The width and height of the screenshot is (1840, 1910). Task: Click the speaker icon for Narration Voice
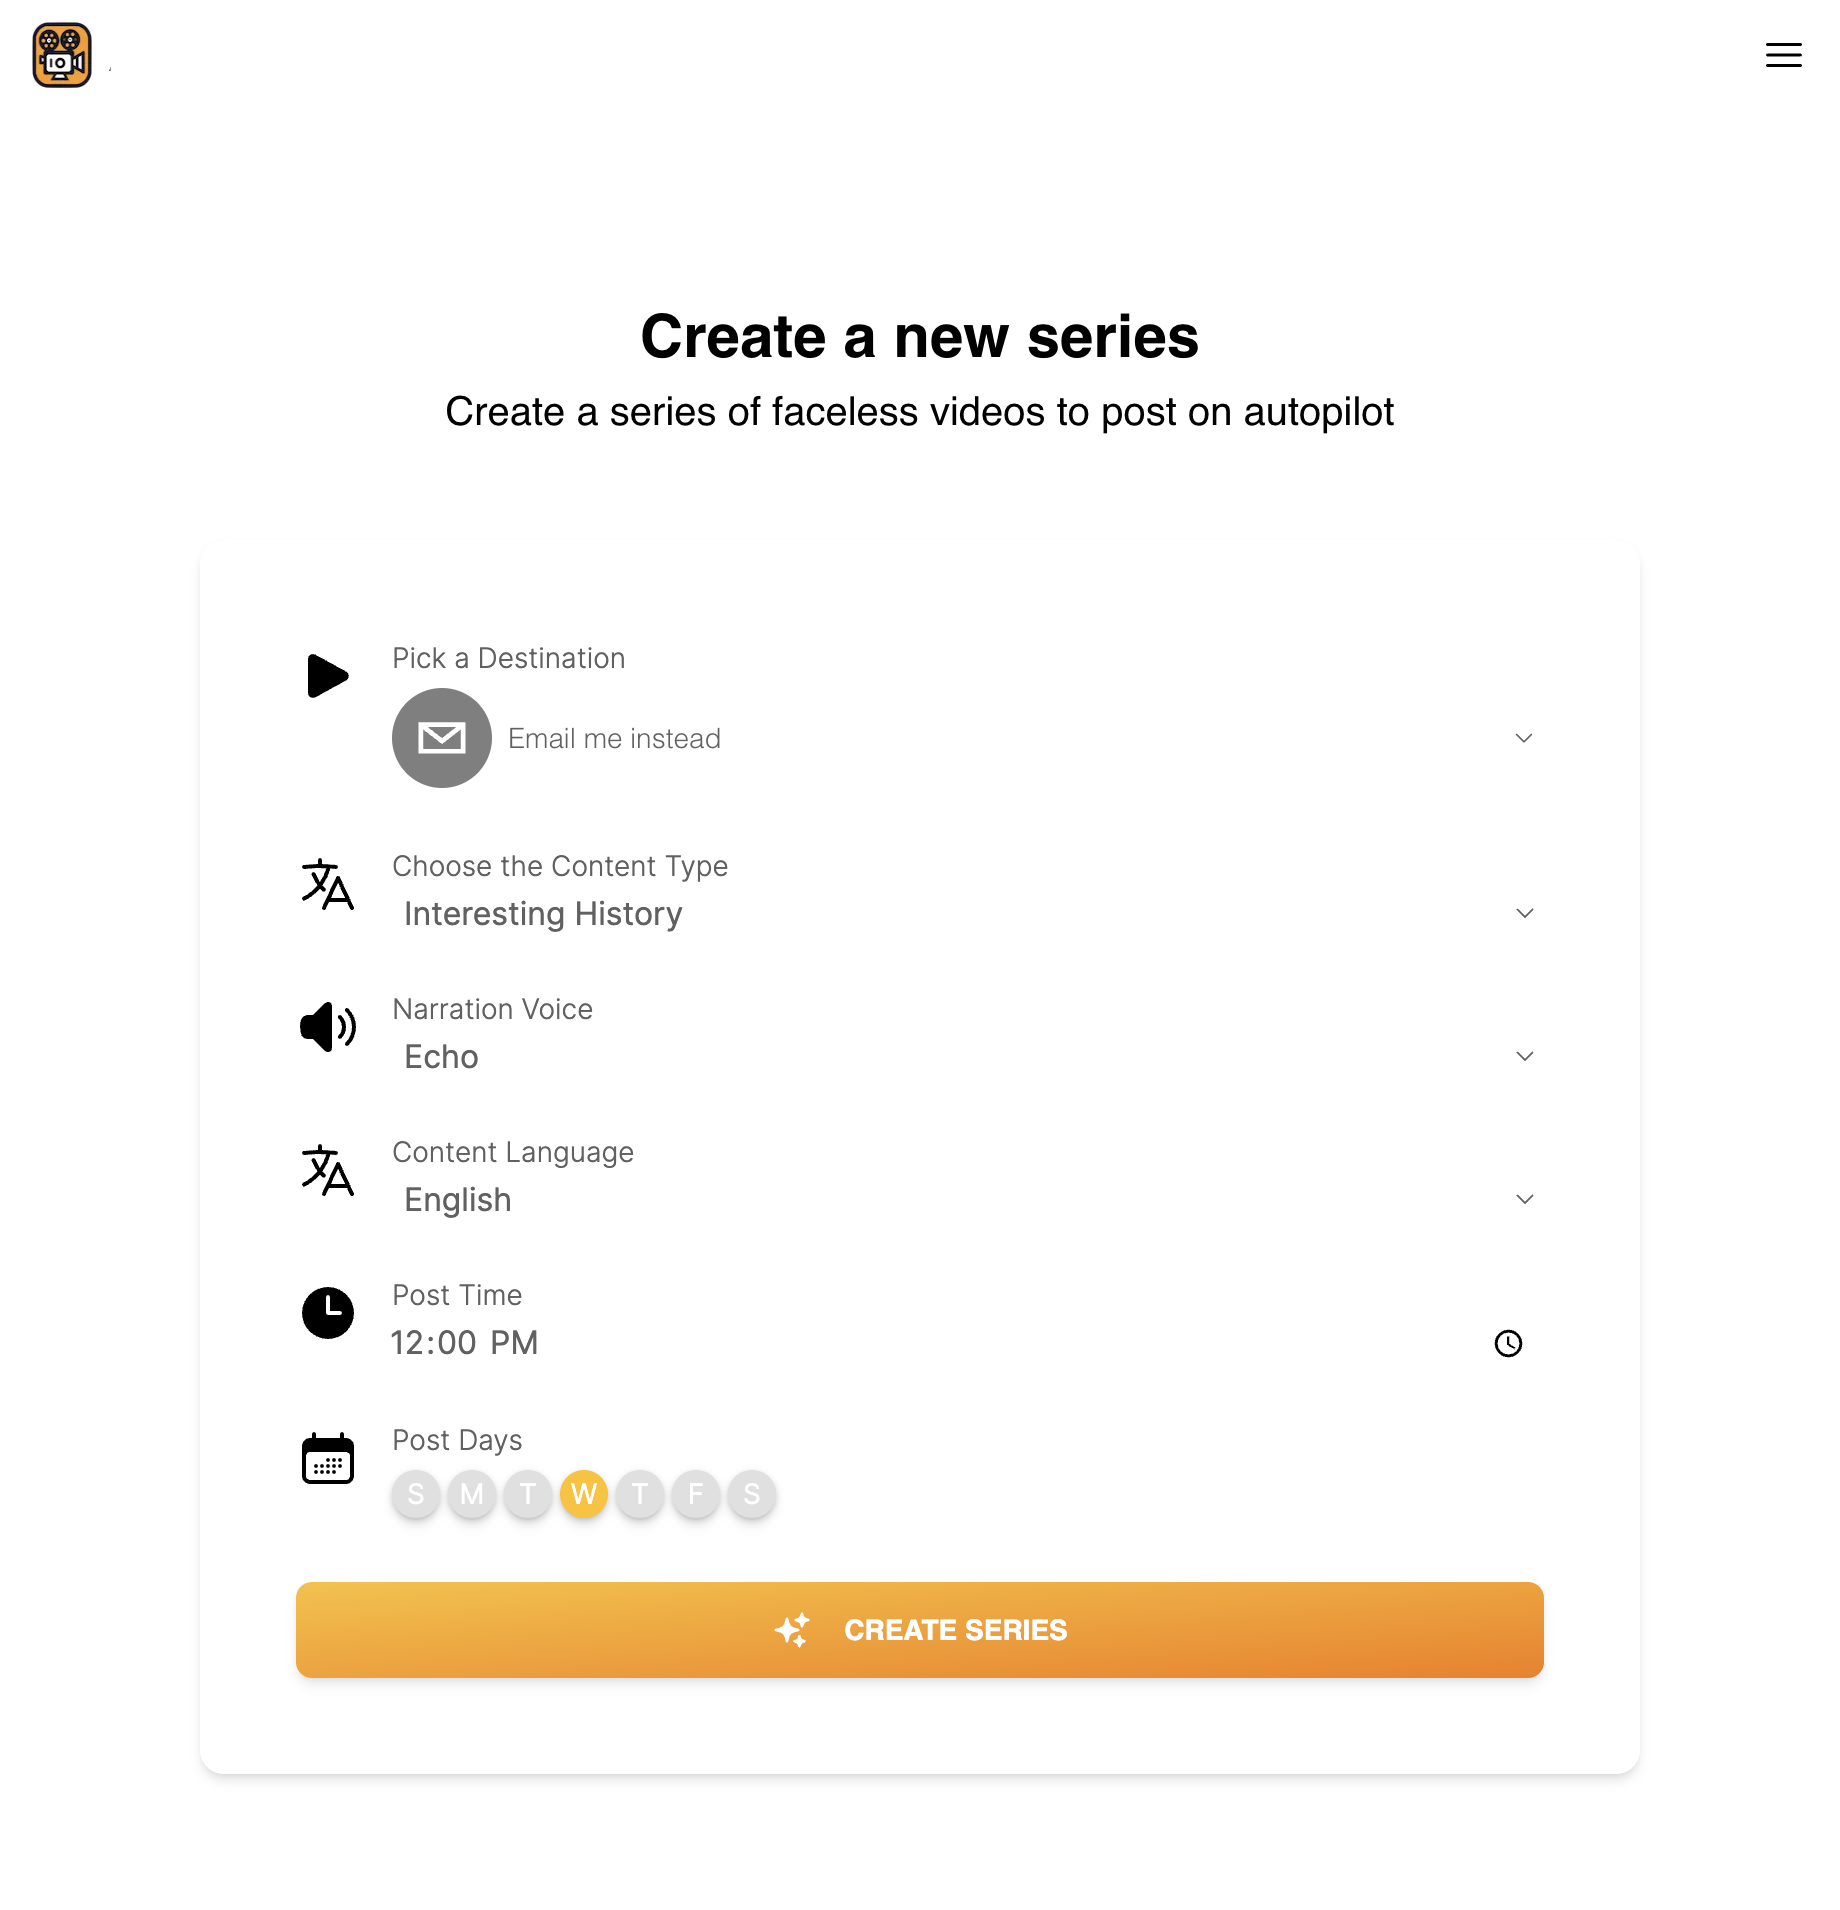(327, 1027)
